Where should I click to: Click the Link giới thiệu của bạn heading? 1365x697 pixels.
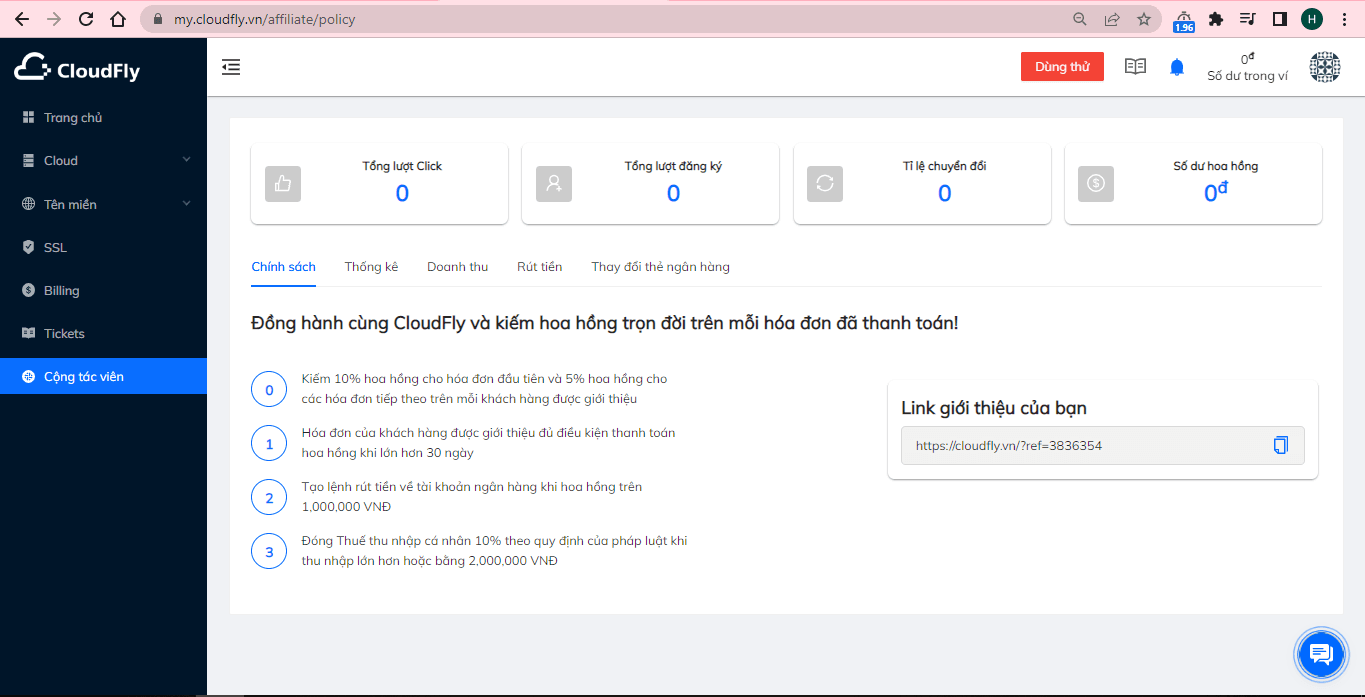(994, 408)
